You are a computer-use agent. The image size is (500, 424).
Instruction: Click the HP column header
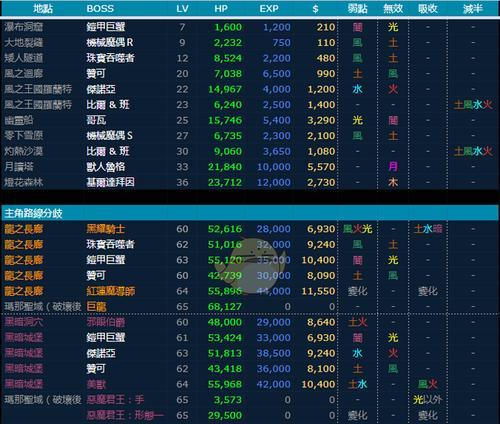click(x=221, y=9)
